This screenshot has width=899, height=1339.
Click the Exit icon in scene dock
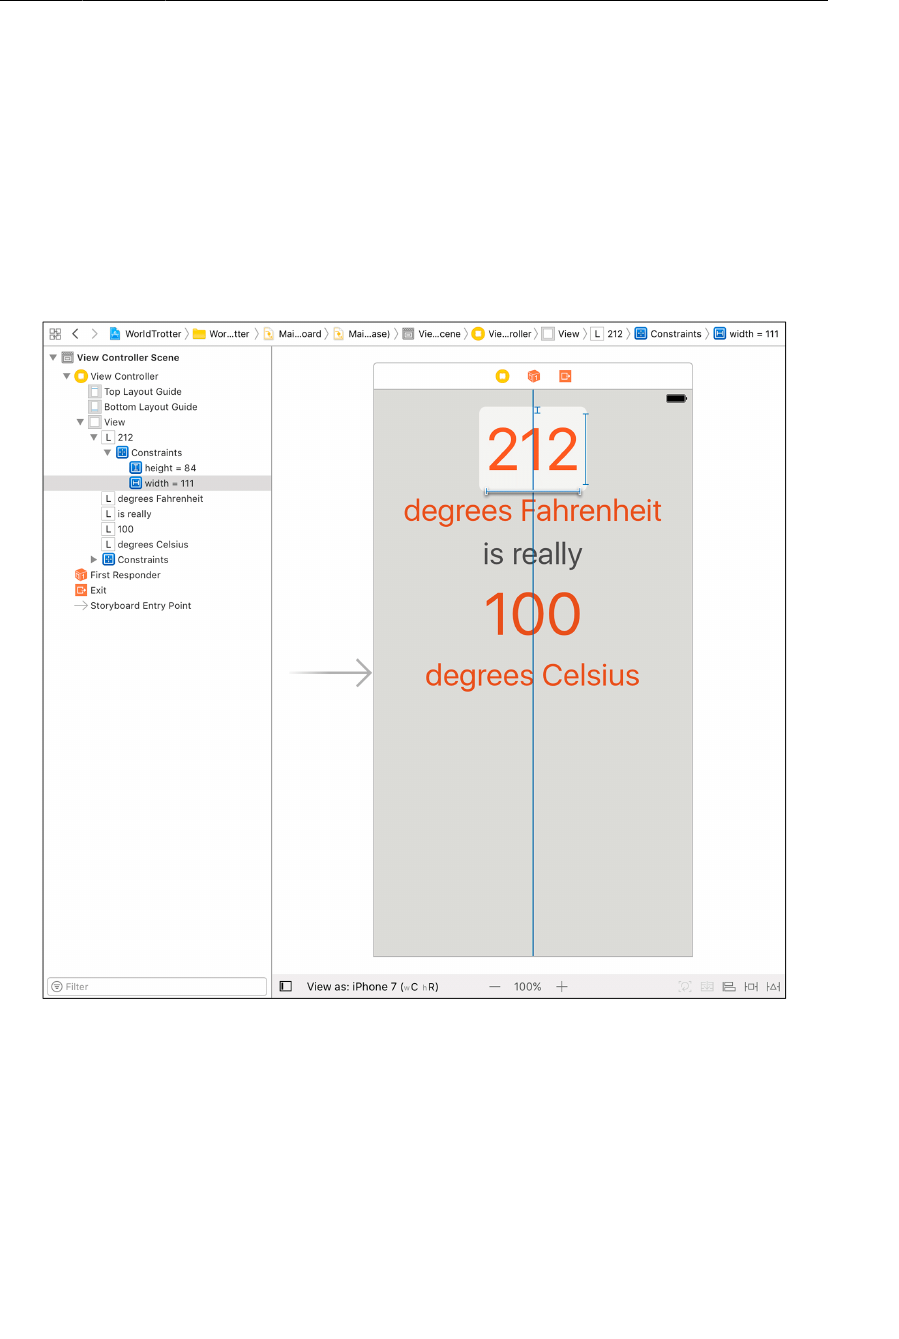click(x=565, y=376)
